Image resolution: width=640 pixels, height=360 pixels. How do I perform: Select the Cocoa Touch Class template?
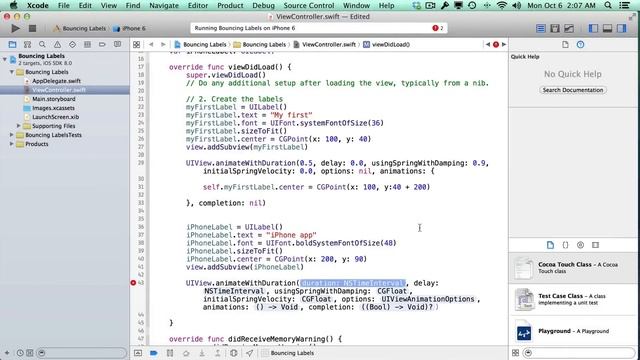tap(574, 268)
